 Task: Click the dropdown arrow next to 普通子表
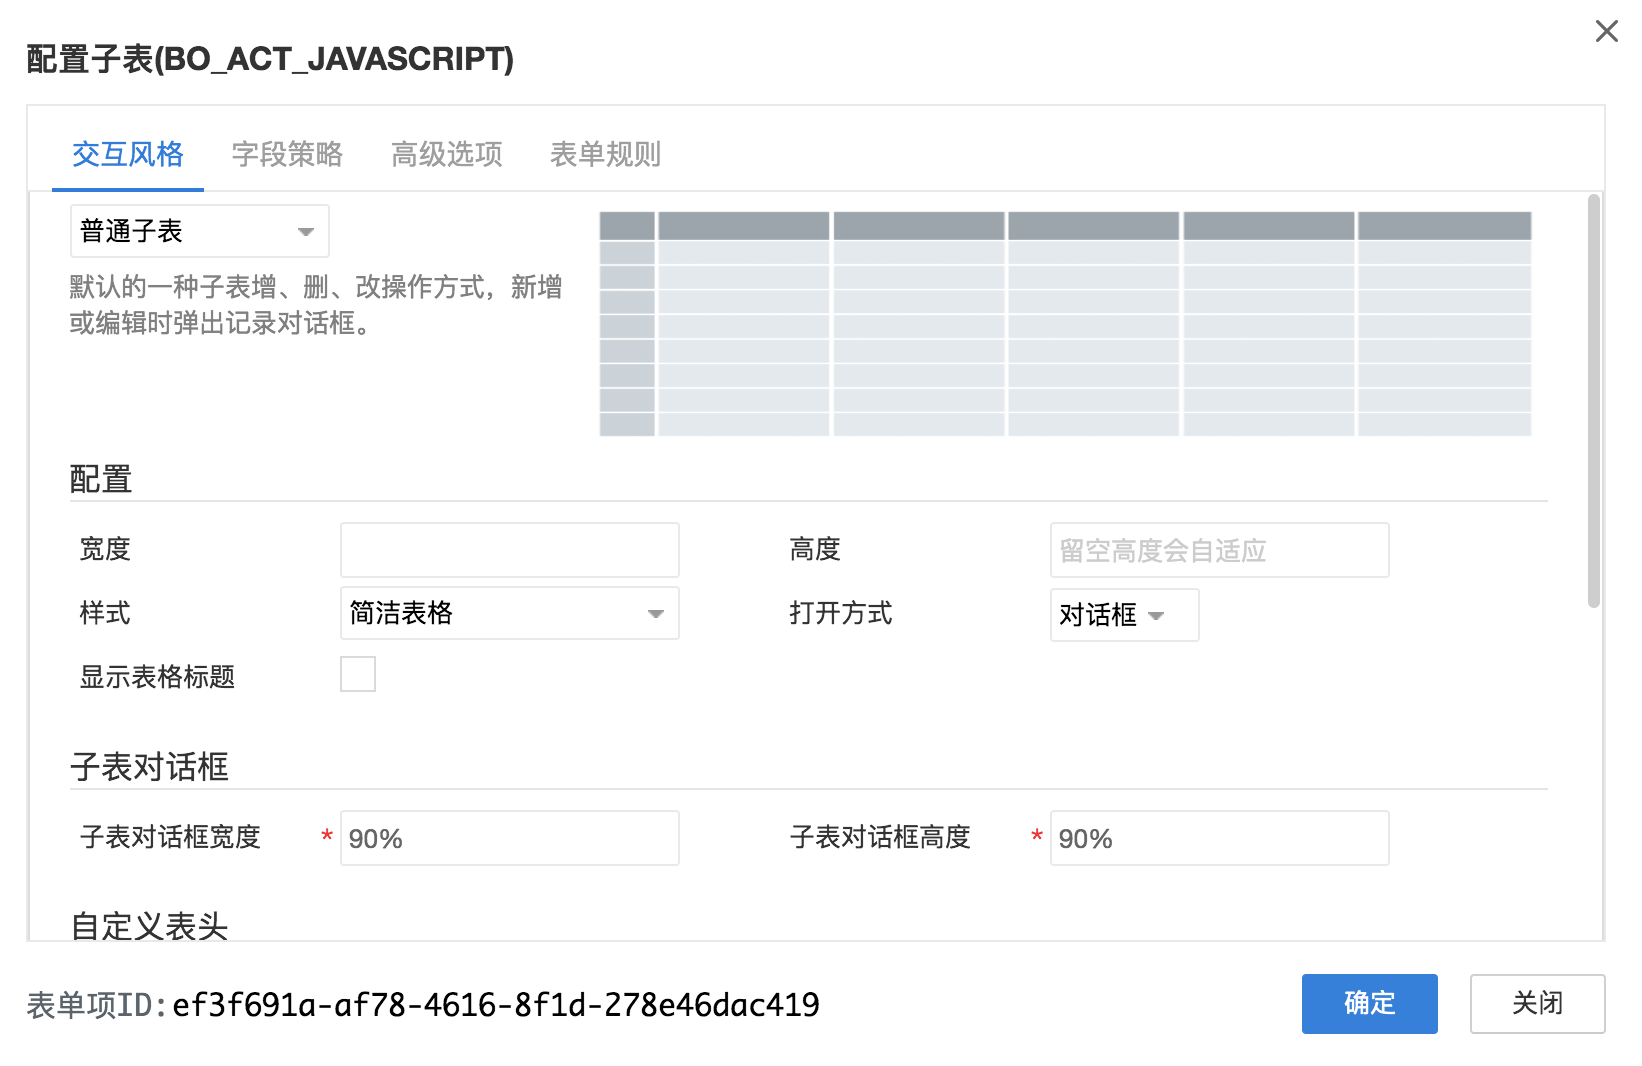click(306, 232)
